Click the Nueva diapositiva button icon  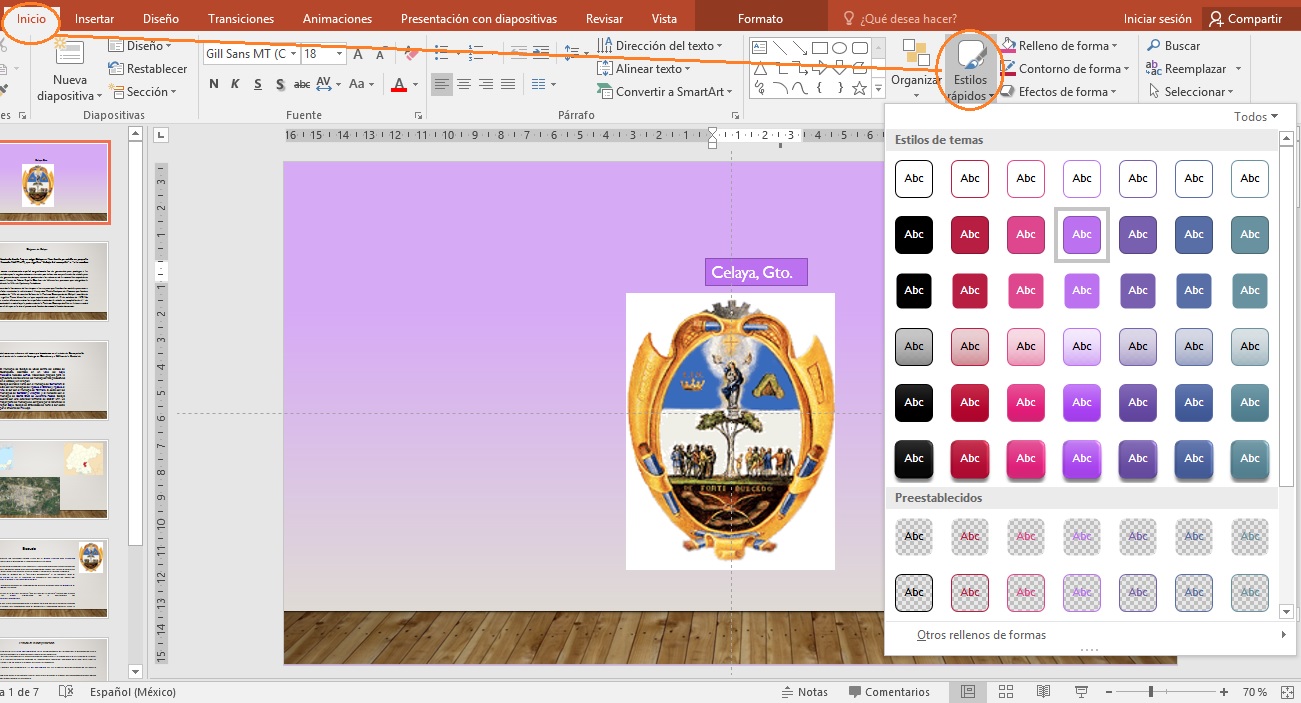(69, 56)
